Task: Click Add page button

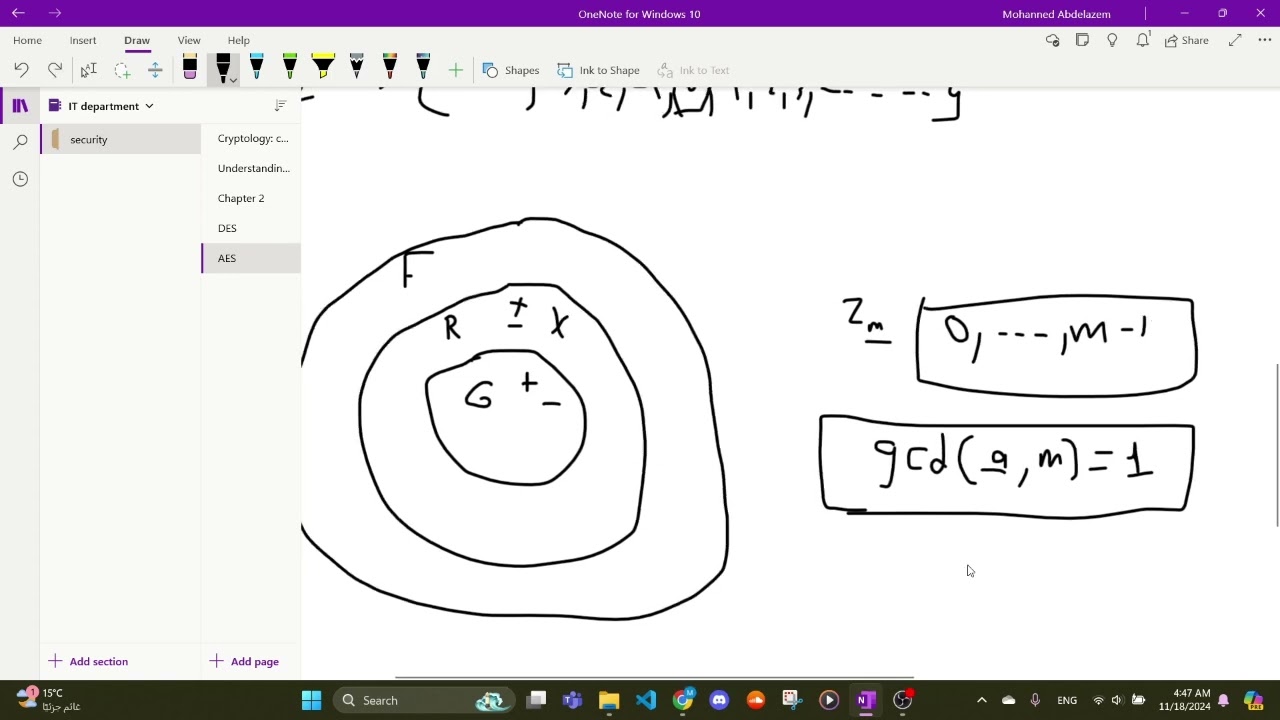Action: click(244, 661)
